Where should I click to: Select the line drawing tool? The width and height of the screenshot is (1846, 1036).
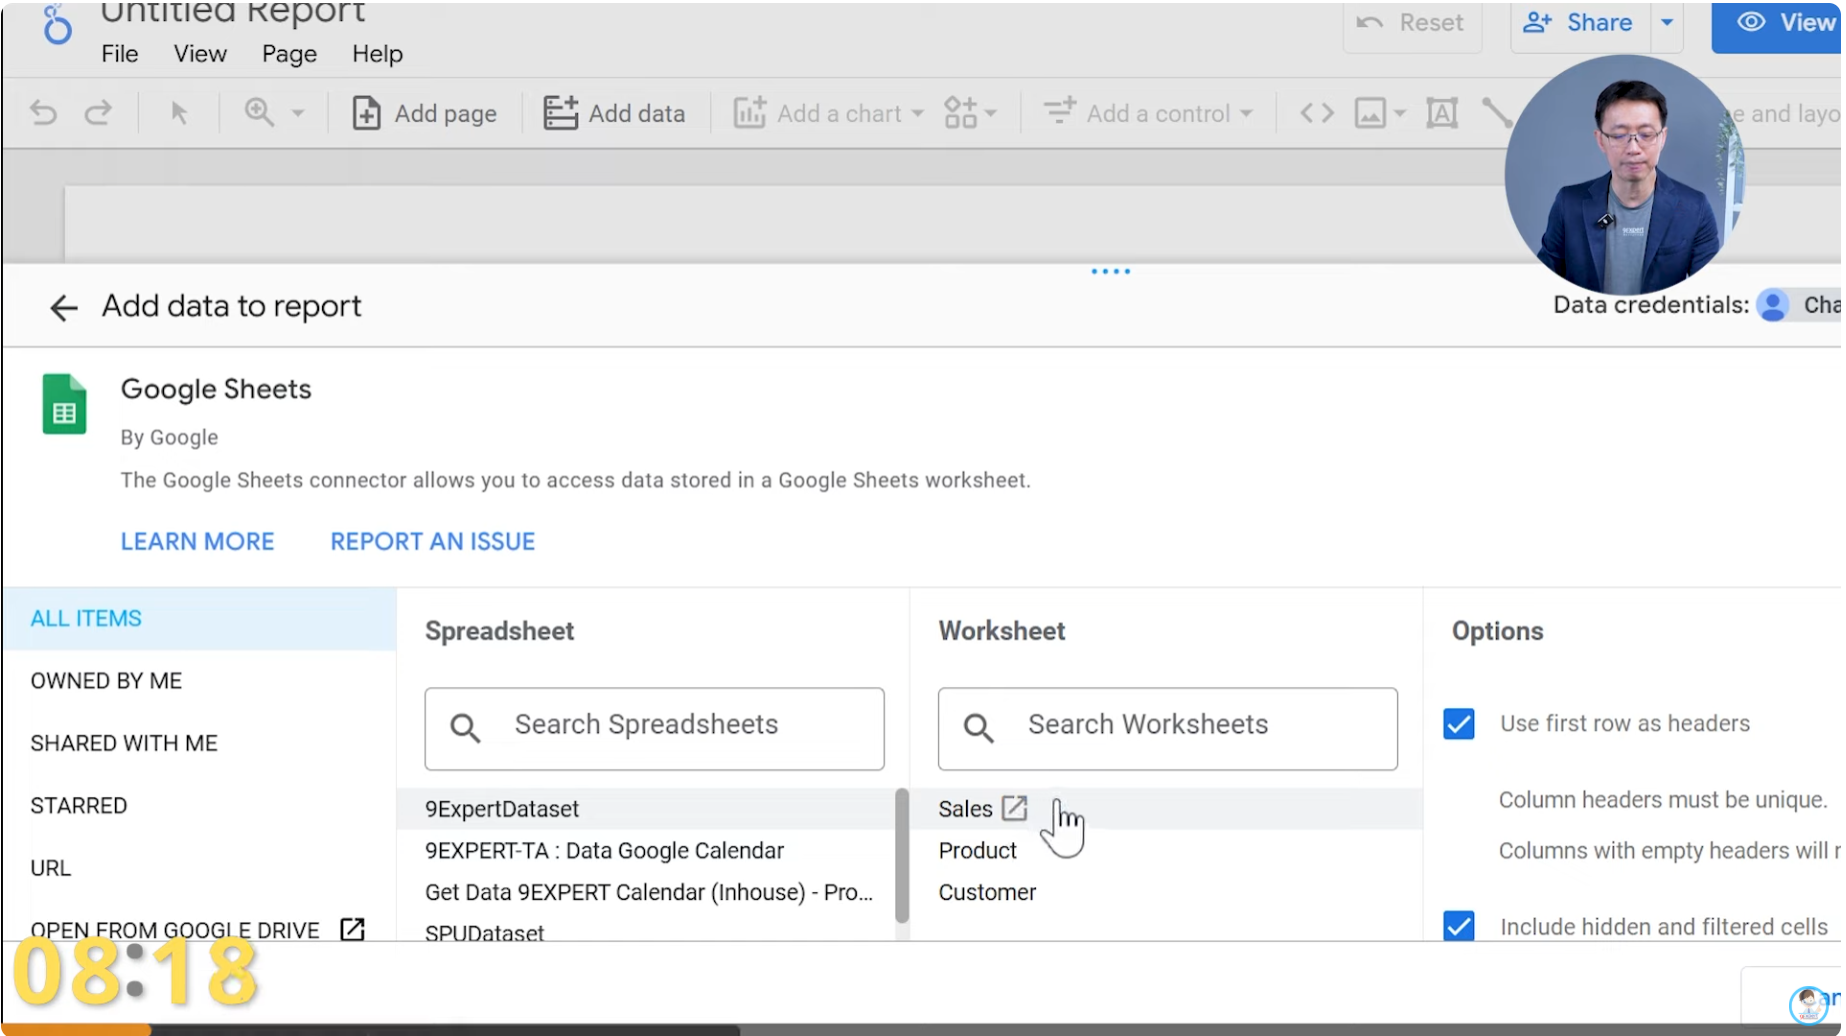pos(1497,113)
